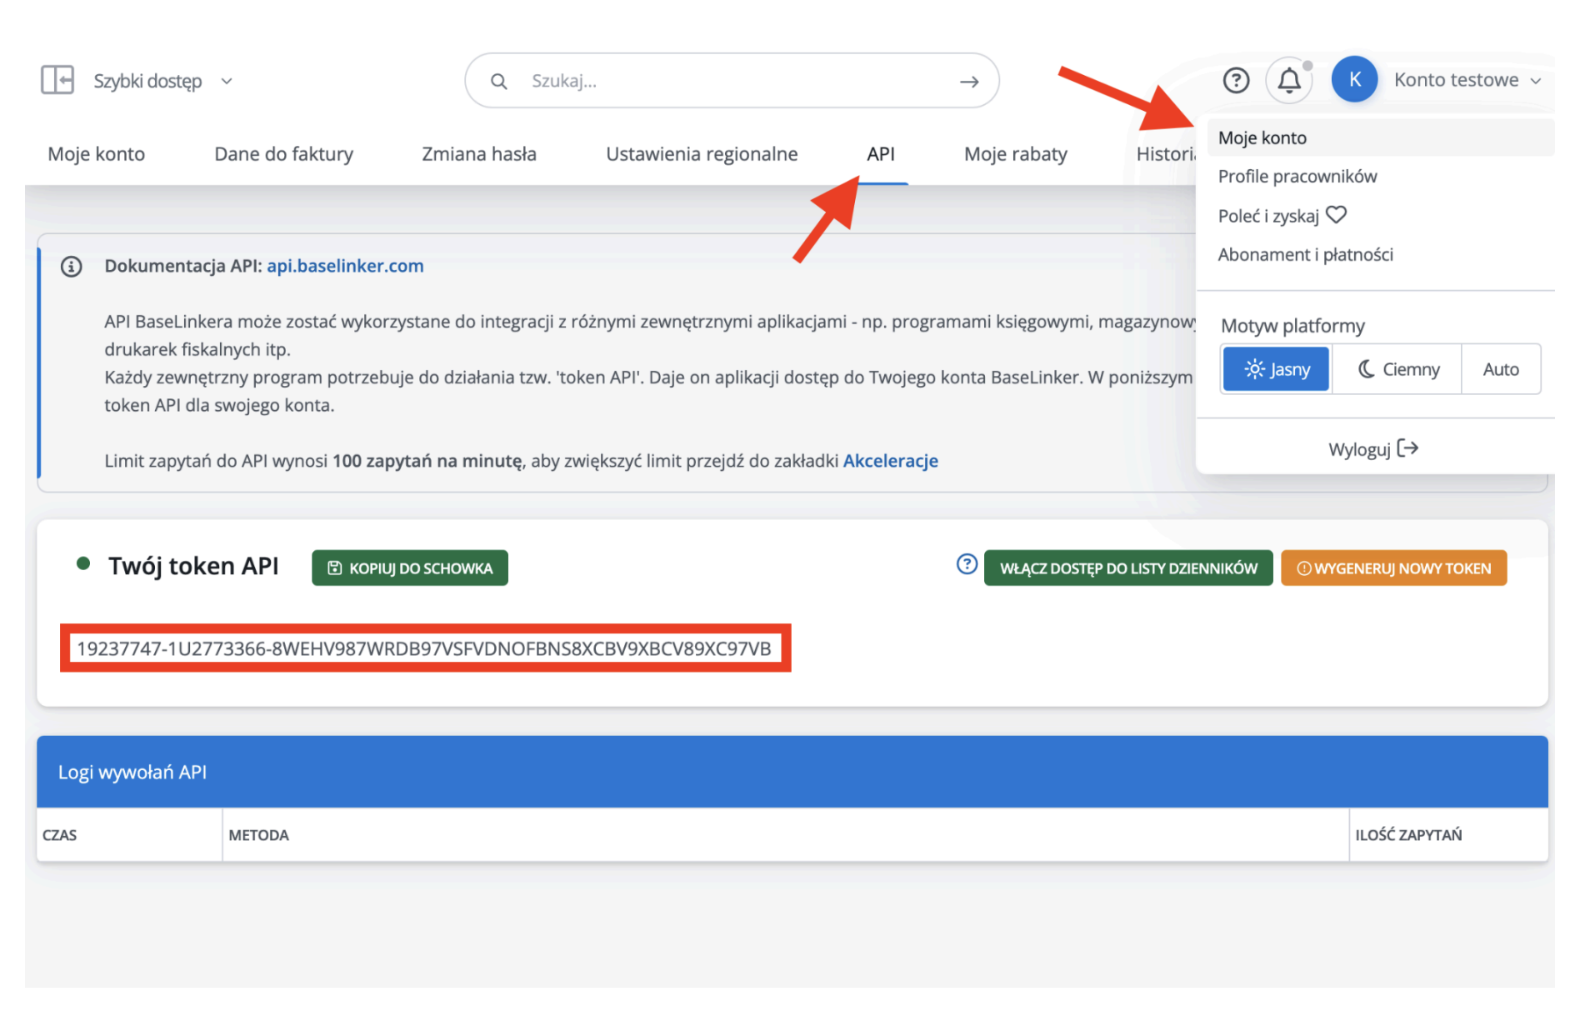
Task: Click the search arrow submit icon
Action: click(968, 82)
